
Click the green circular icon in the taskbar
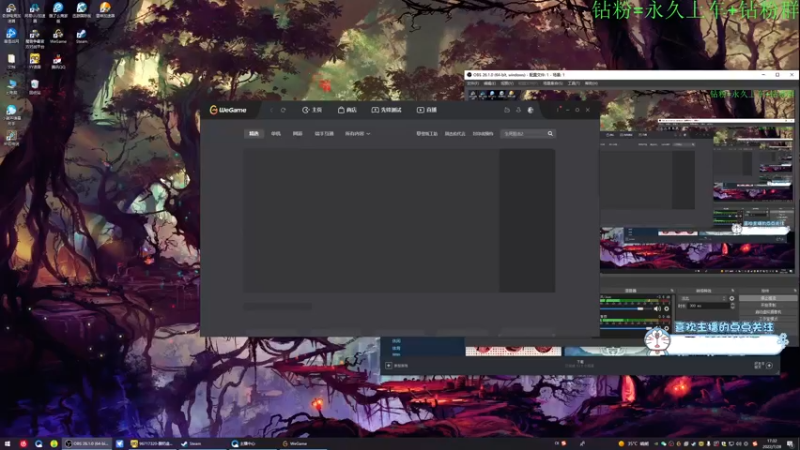tap(54, 443)
